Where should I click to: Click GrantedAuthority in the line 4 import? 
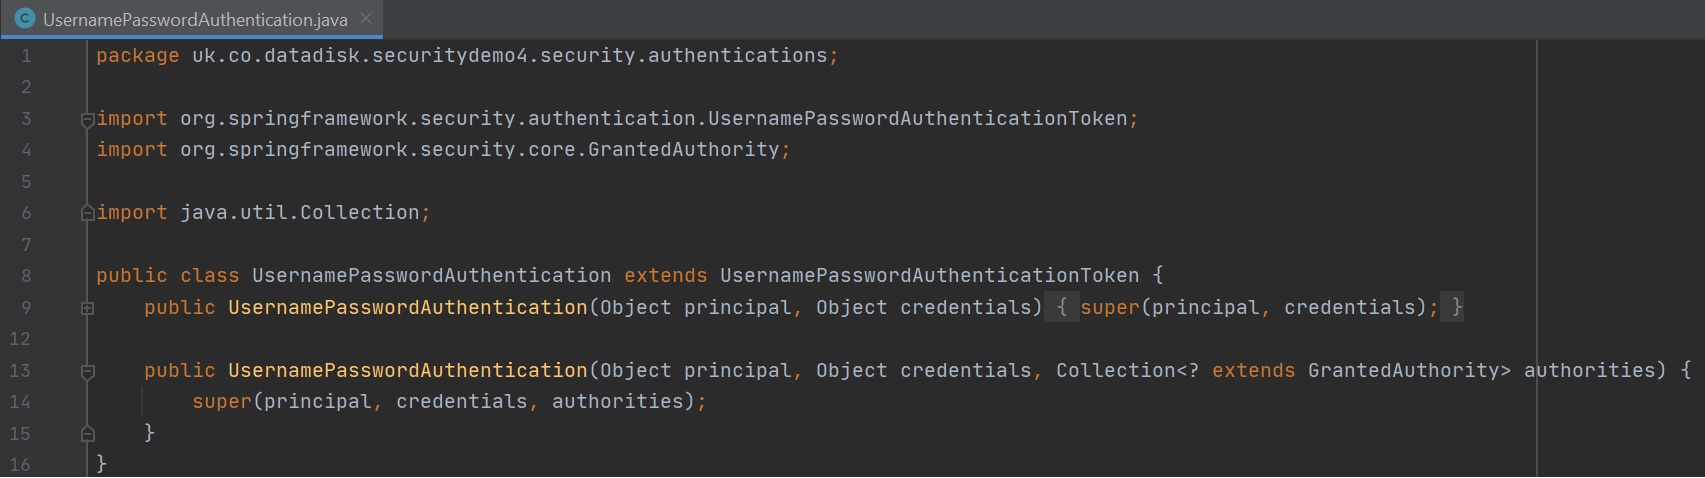click(683, 150)
